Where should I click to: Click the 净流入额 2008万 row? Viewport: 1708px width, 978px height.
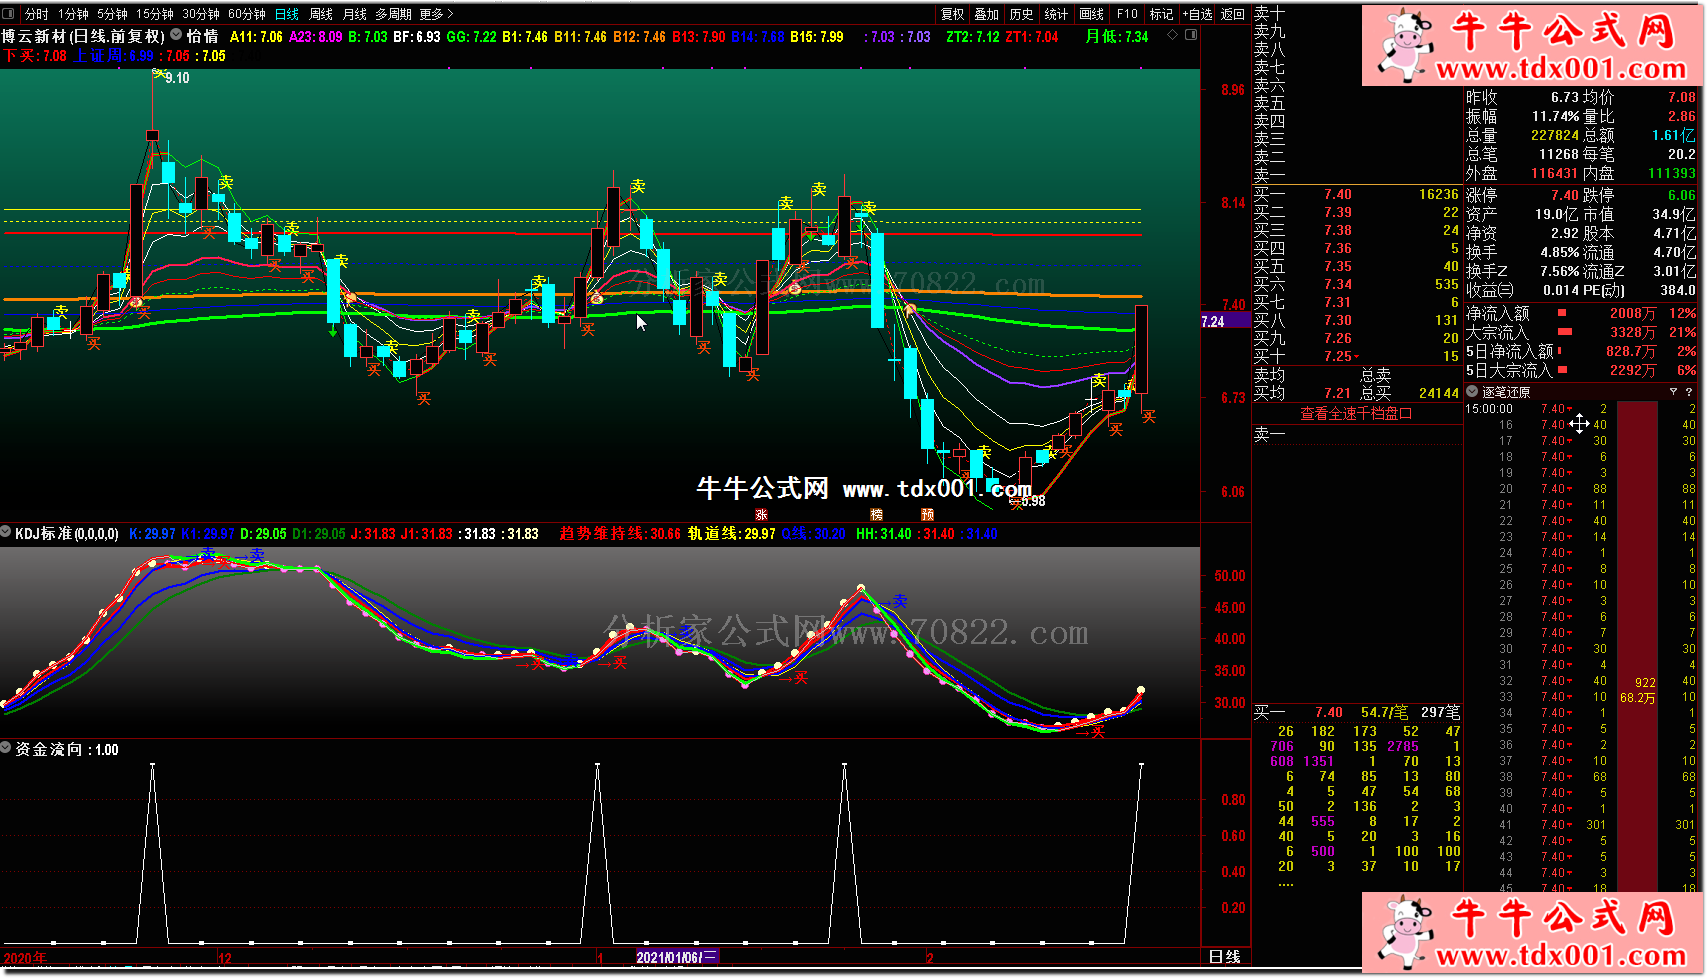point(1581,313)
